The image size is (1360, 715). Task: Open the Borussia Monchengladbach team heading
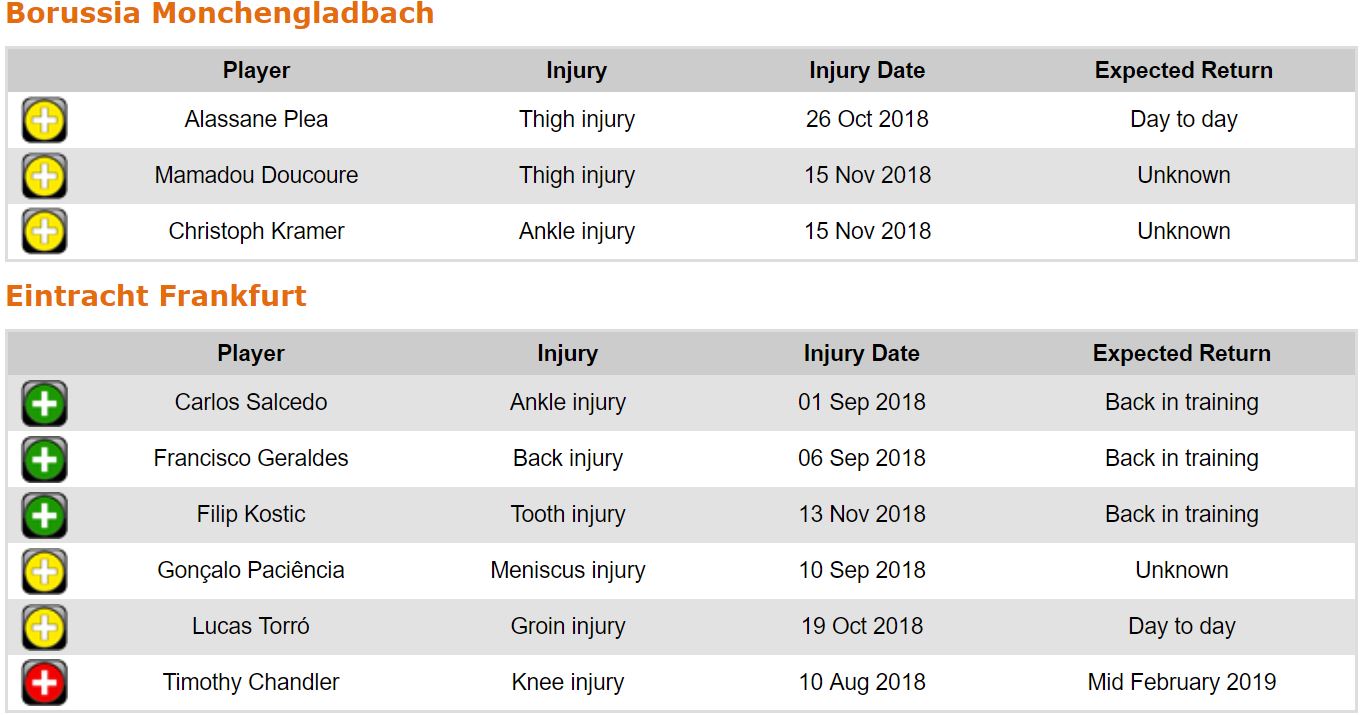point(220,14)
